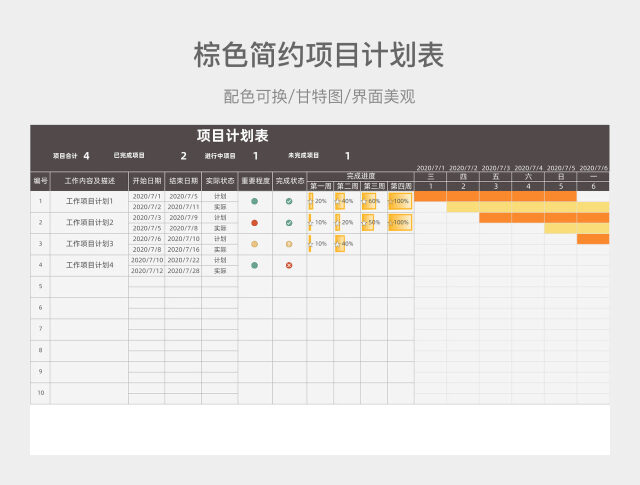Click Gantt date header 2020/7/4
640x485 pixels.
point(528,168)
